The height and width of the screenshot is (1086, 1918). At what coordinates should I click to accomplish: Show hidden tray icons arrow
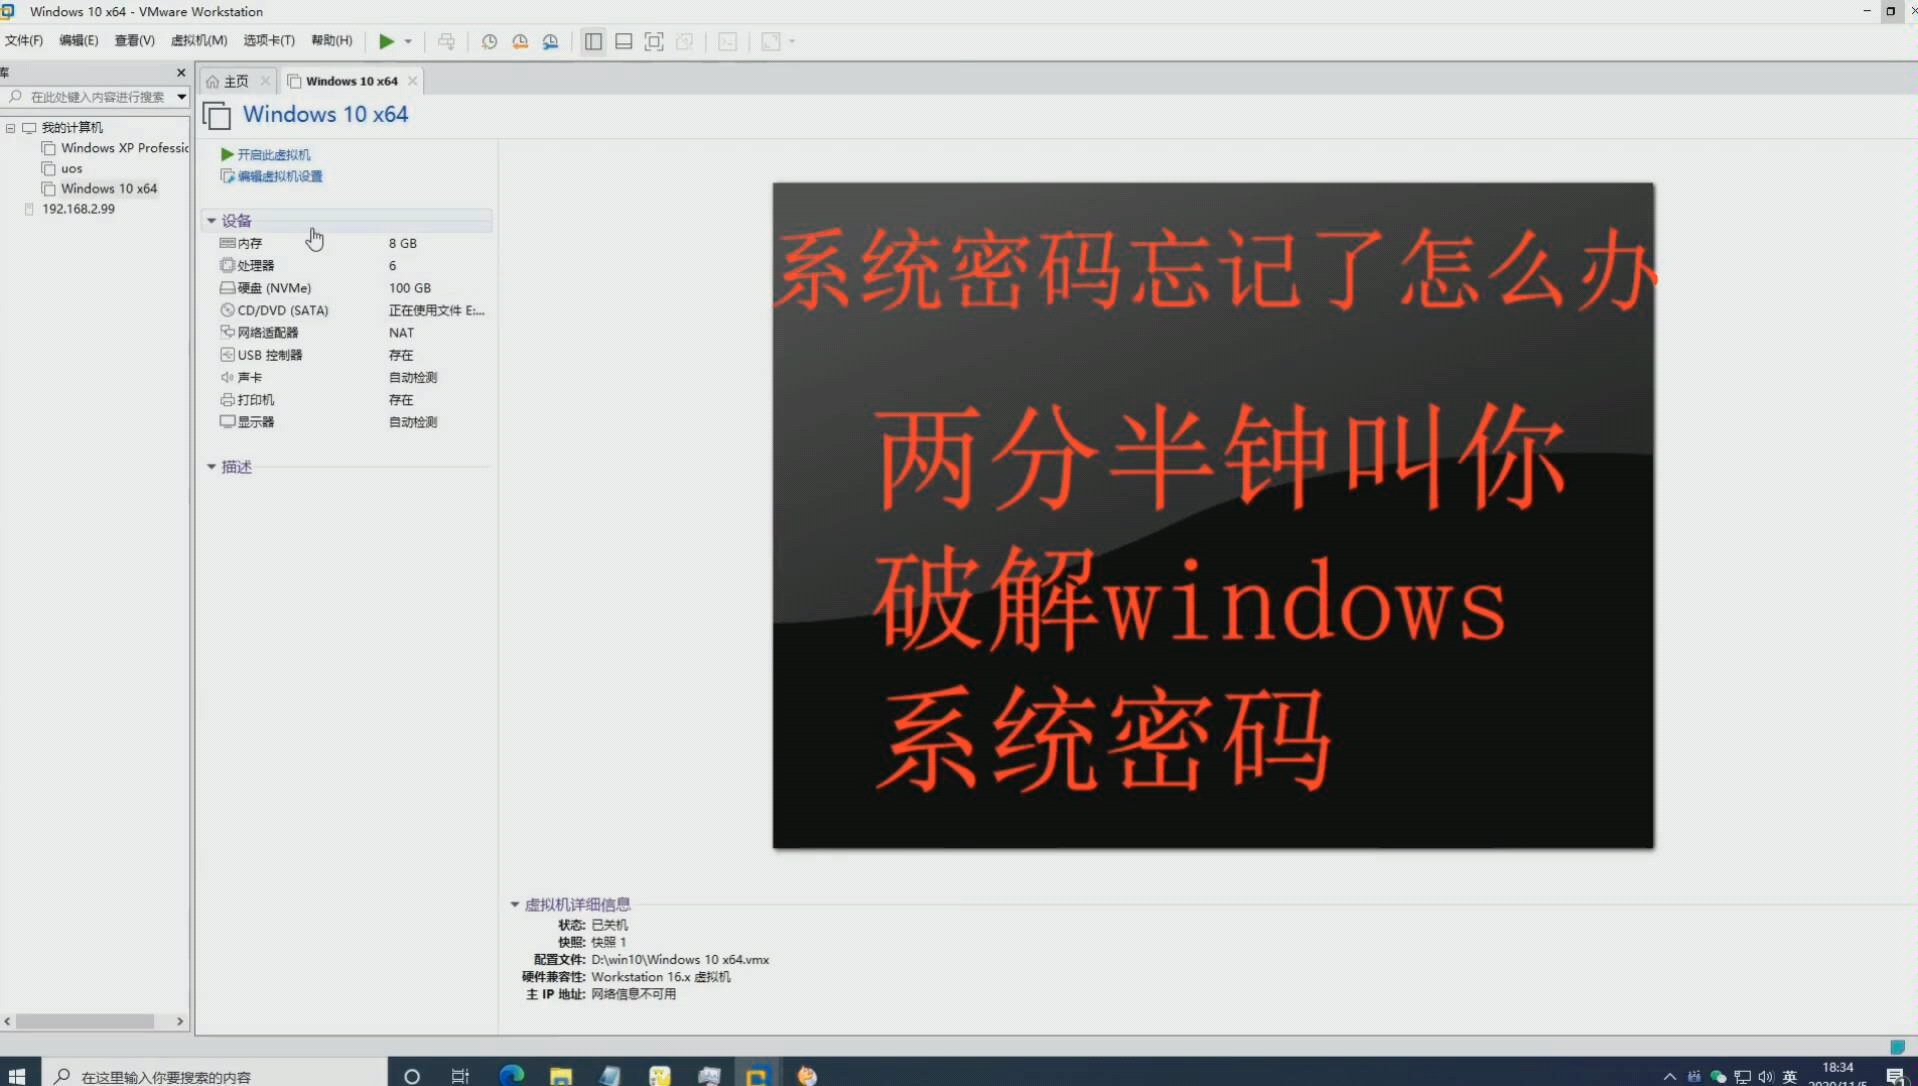click(1669, 1077)
